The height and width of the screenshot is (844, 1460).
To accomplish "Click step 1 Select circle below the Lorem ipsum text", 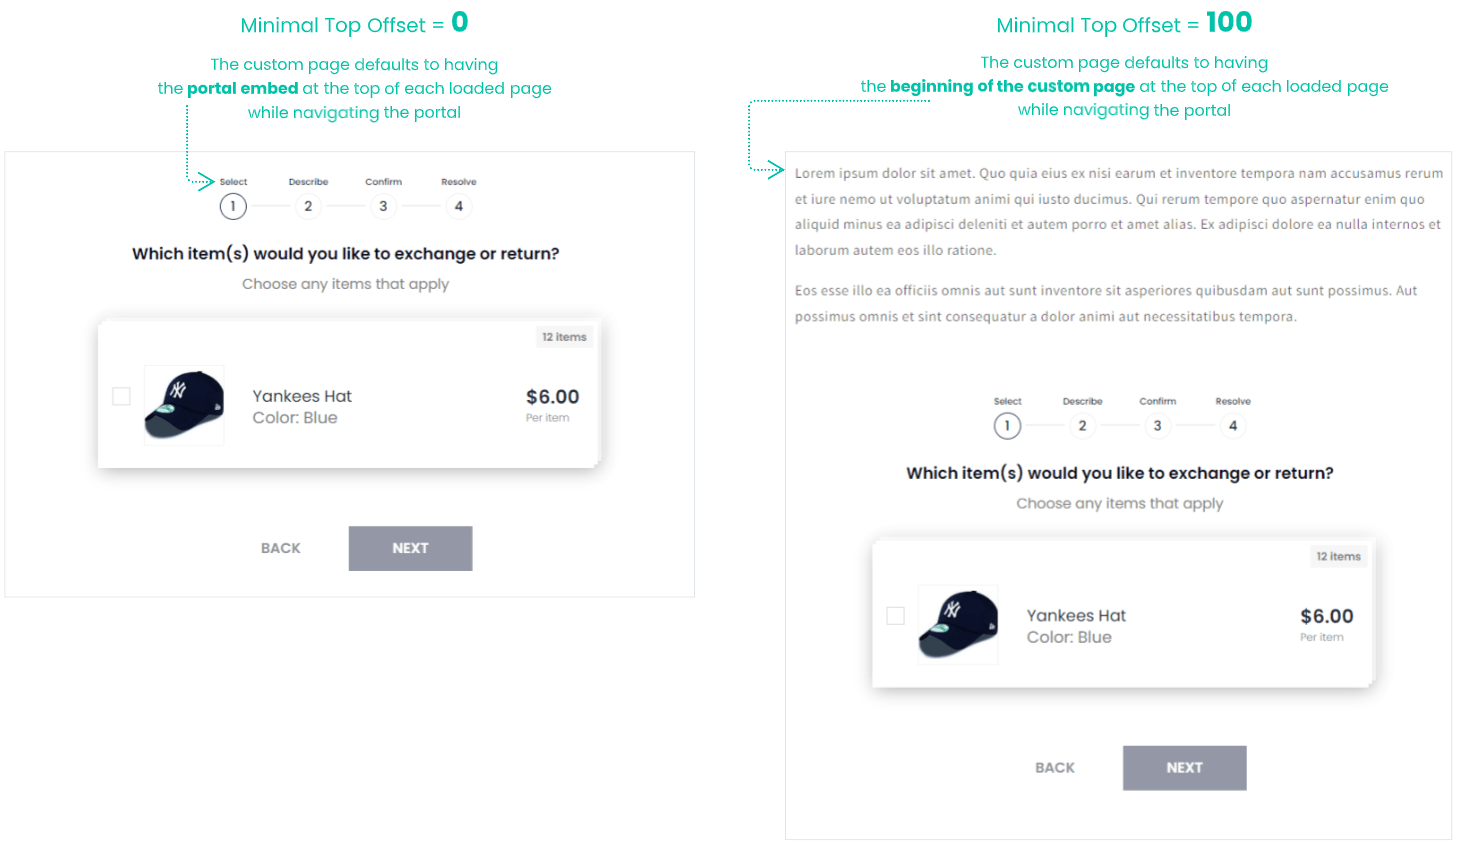I will coord(1007,426).
